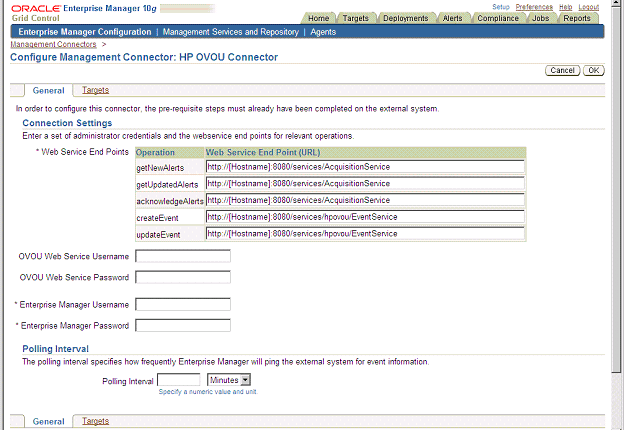Viewport: 624px width, 430px height.
Task: Click the Connection Settings section heading
Action: pyautogui.click(x=67, y=123)
